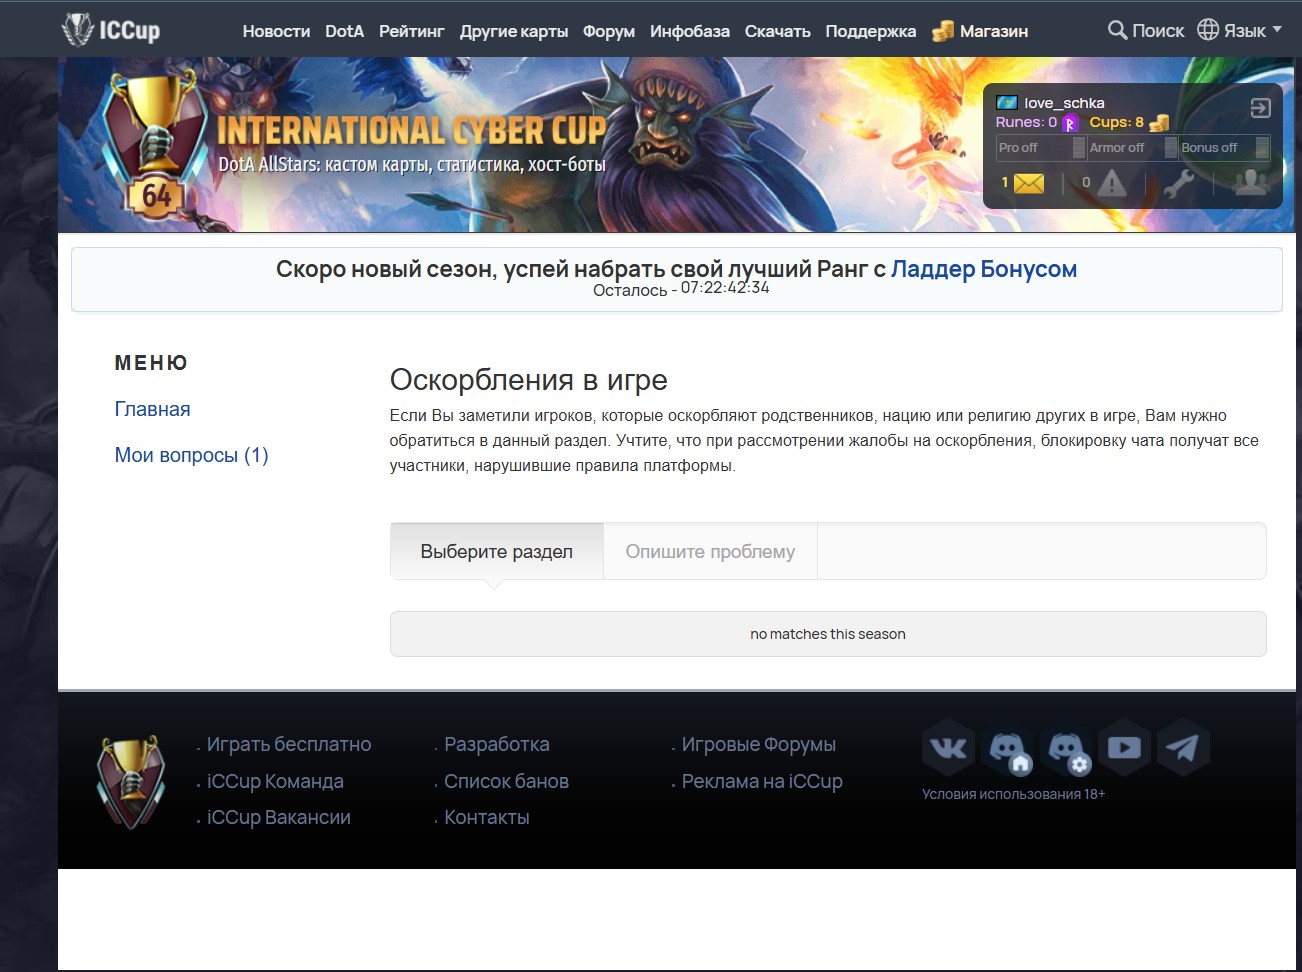Click the Cups gold coins icon
The height and width of the screenshot is (972, 1302).
point(1159,123)
